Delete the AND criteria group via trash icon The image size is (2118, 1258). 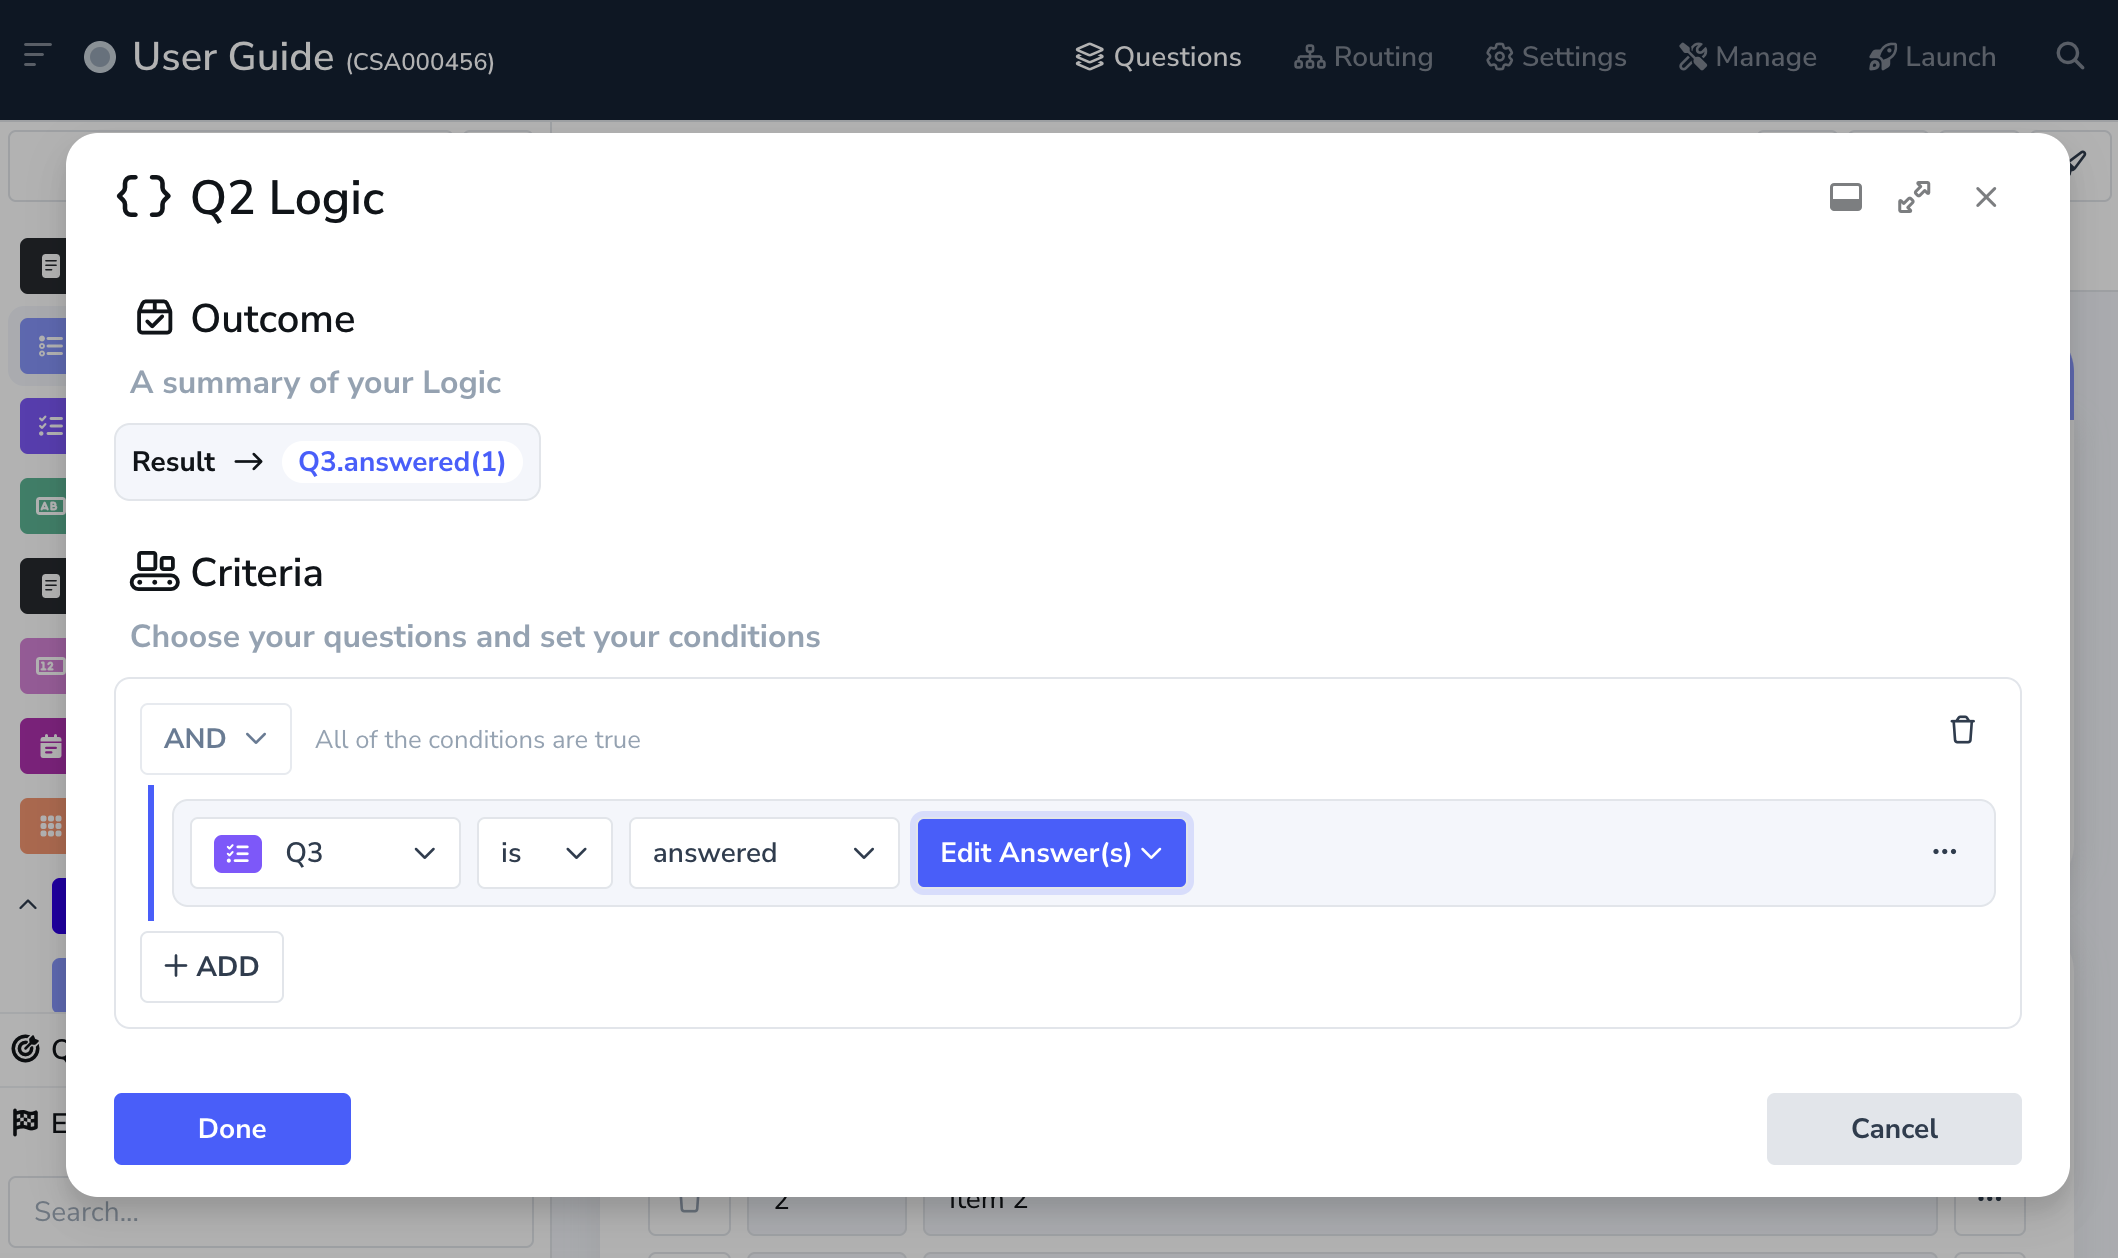1962,730
